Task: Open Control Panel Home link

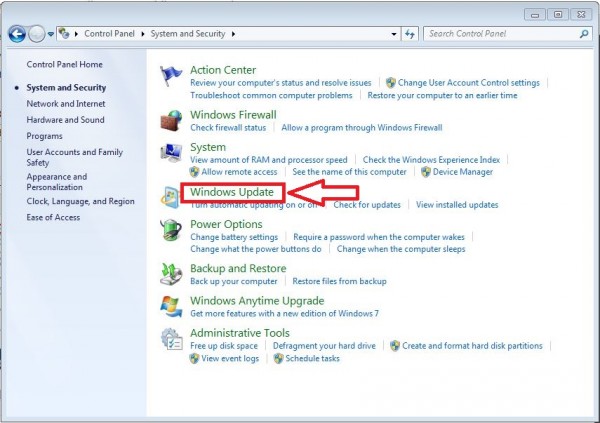Action: pos(64,64)
